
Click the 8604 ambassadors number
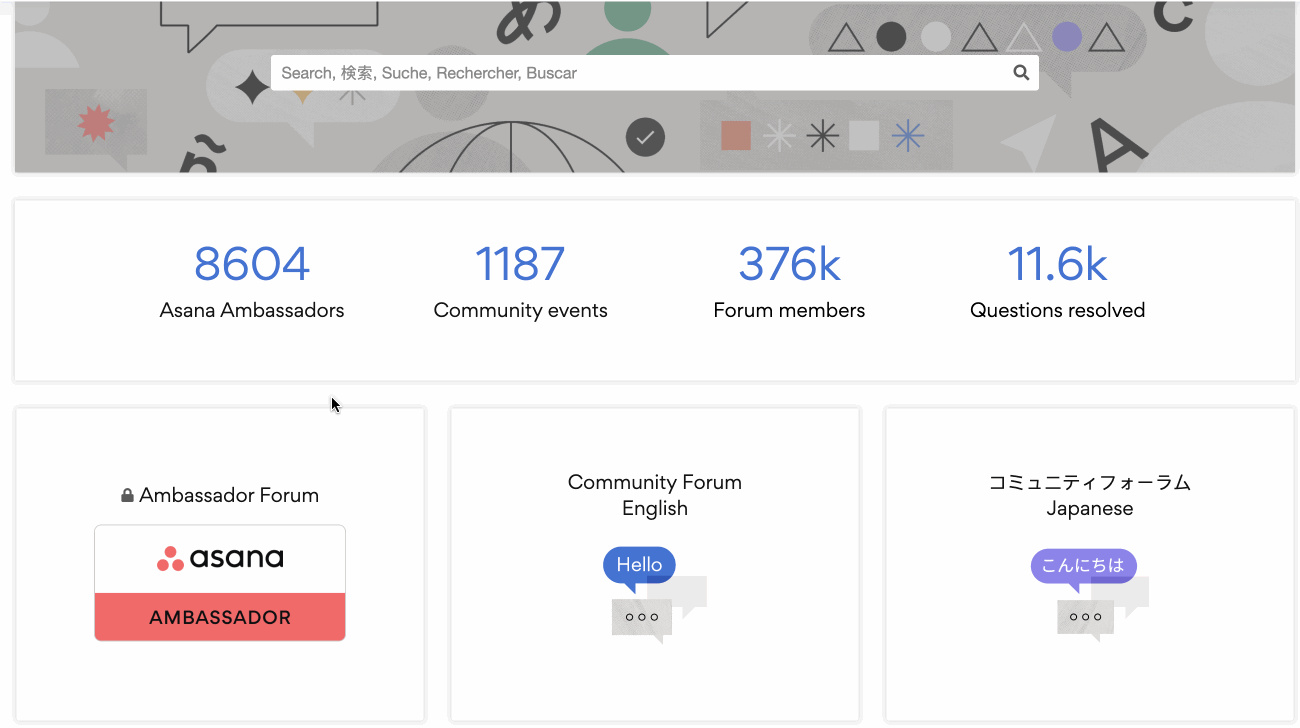pyautogui.click(x=252, y=264)
